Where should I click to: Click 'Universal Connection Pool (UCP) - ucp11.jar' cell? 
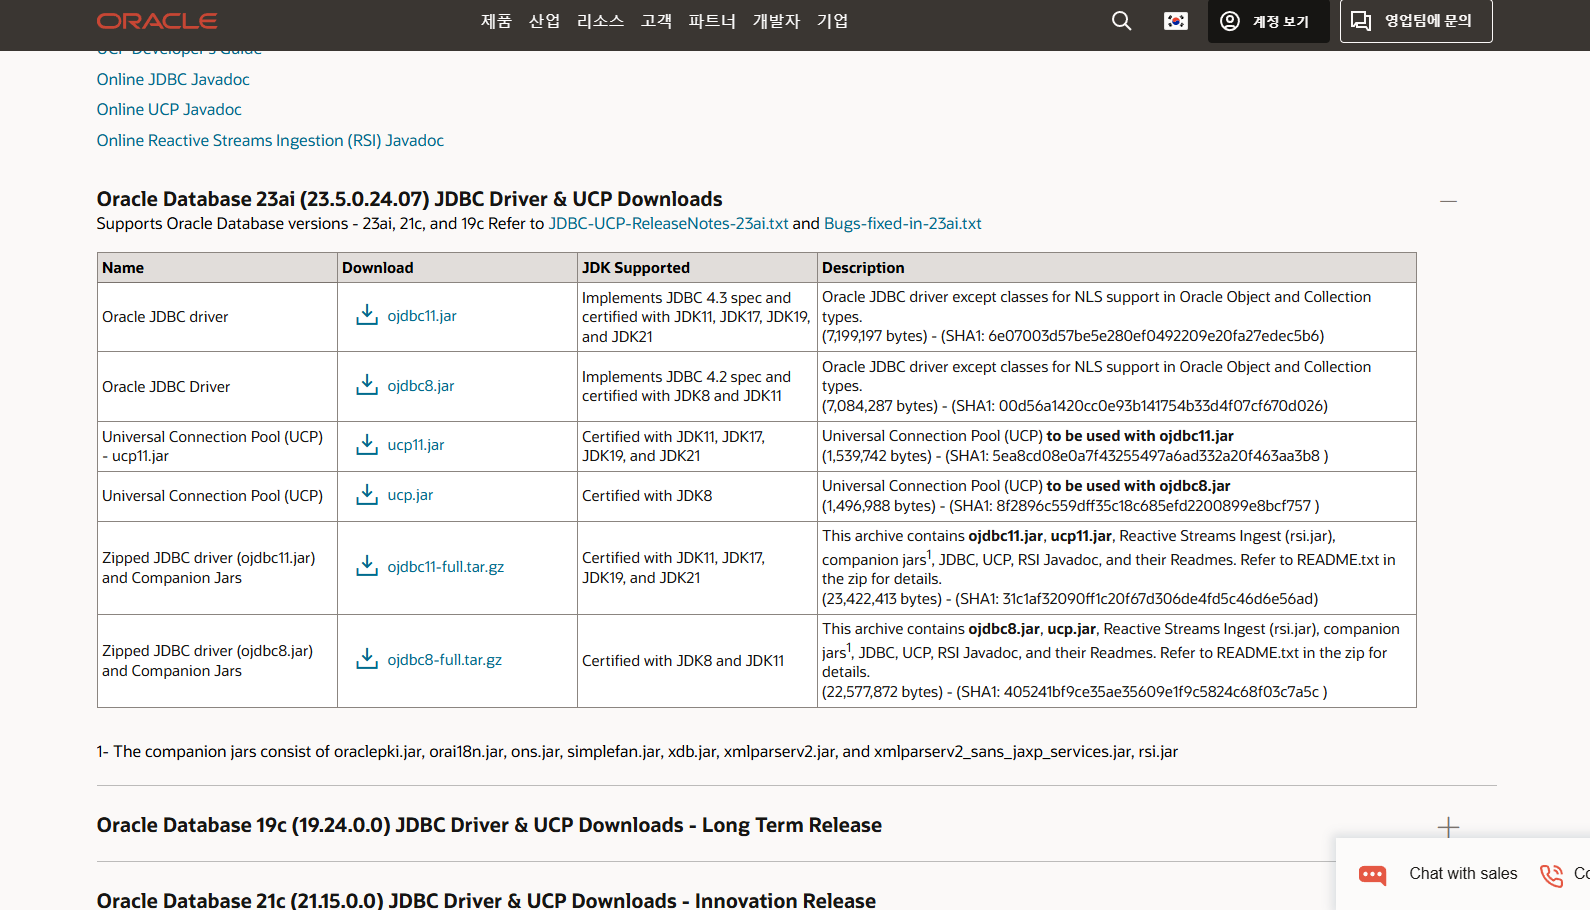click(x=217, y=446)
